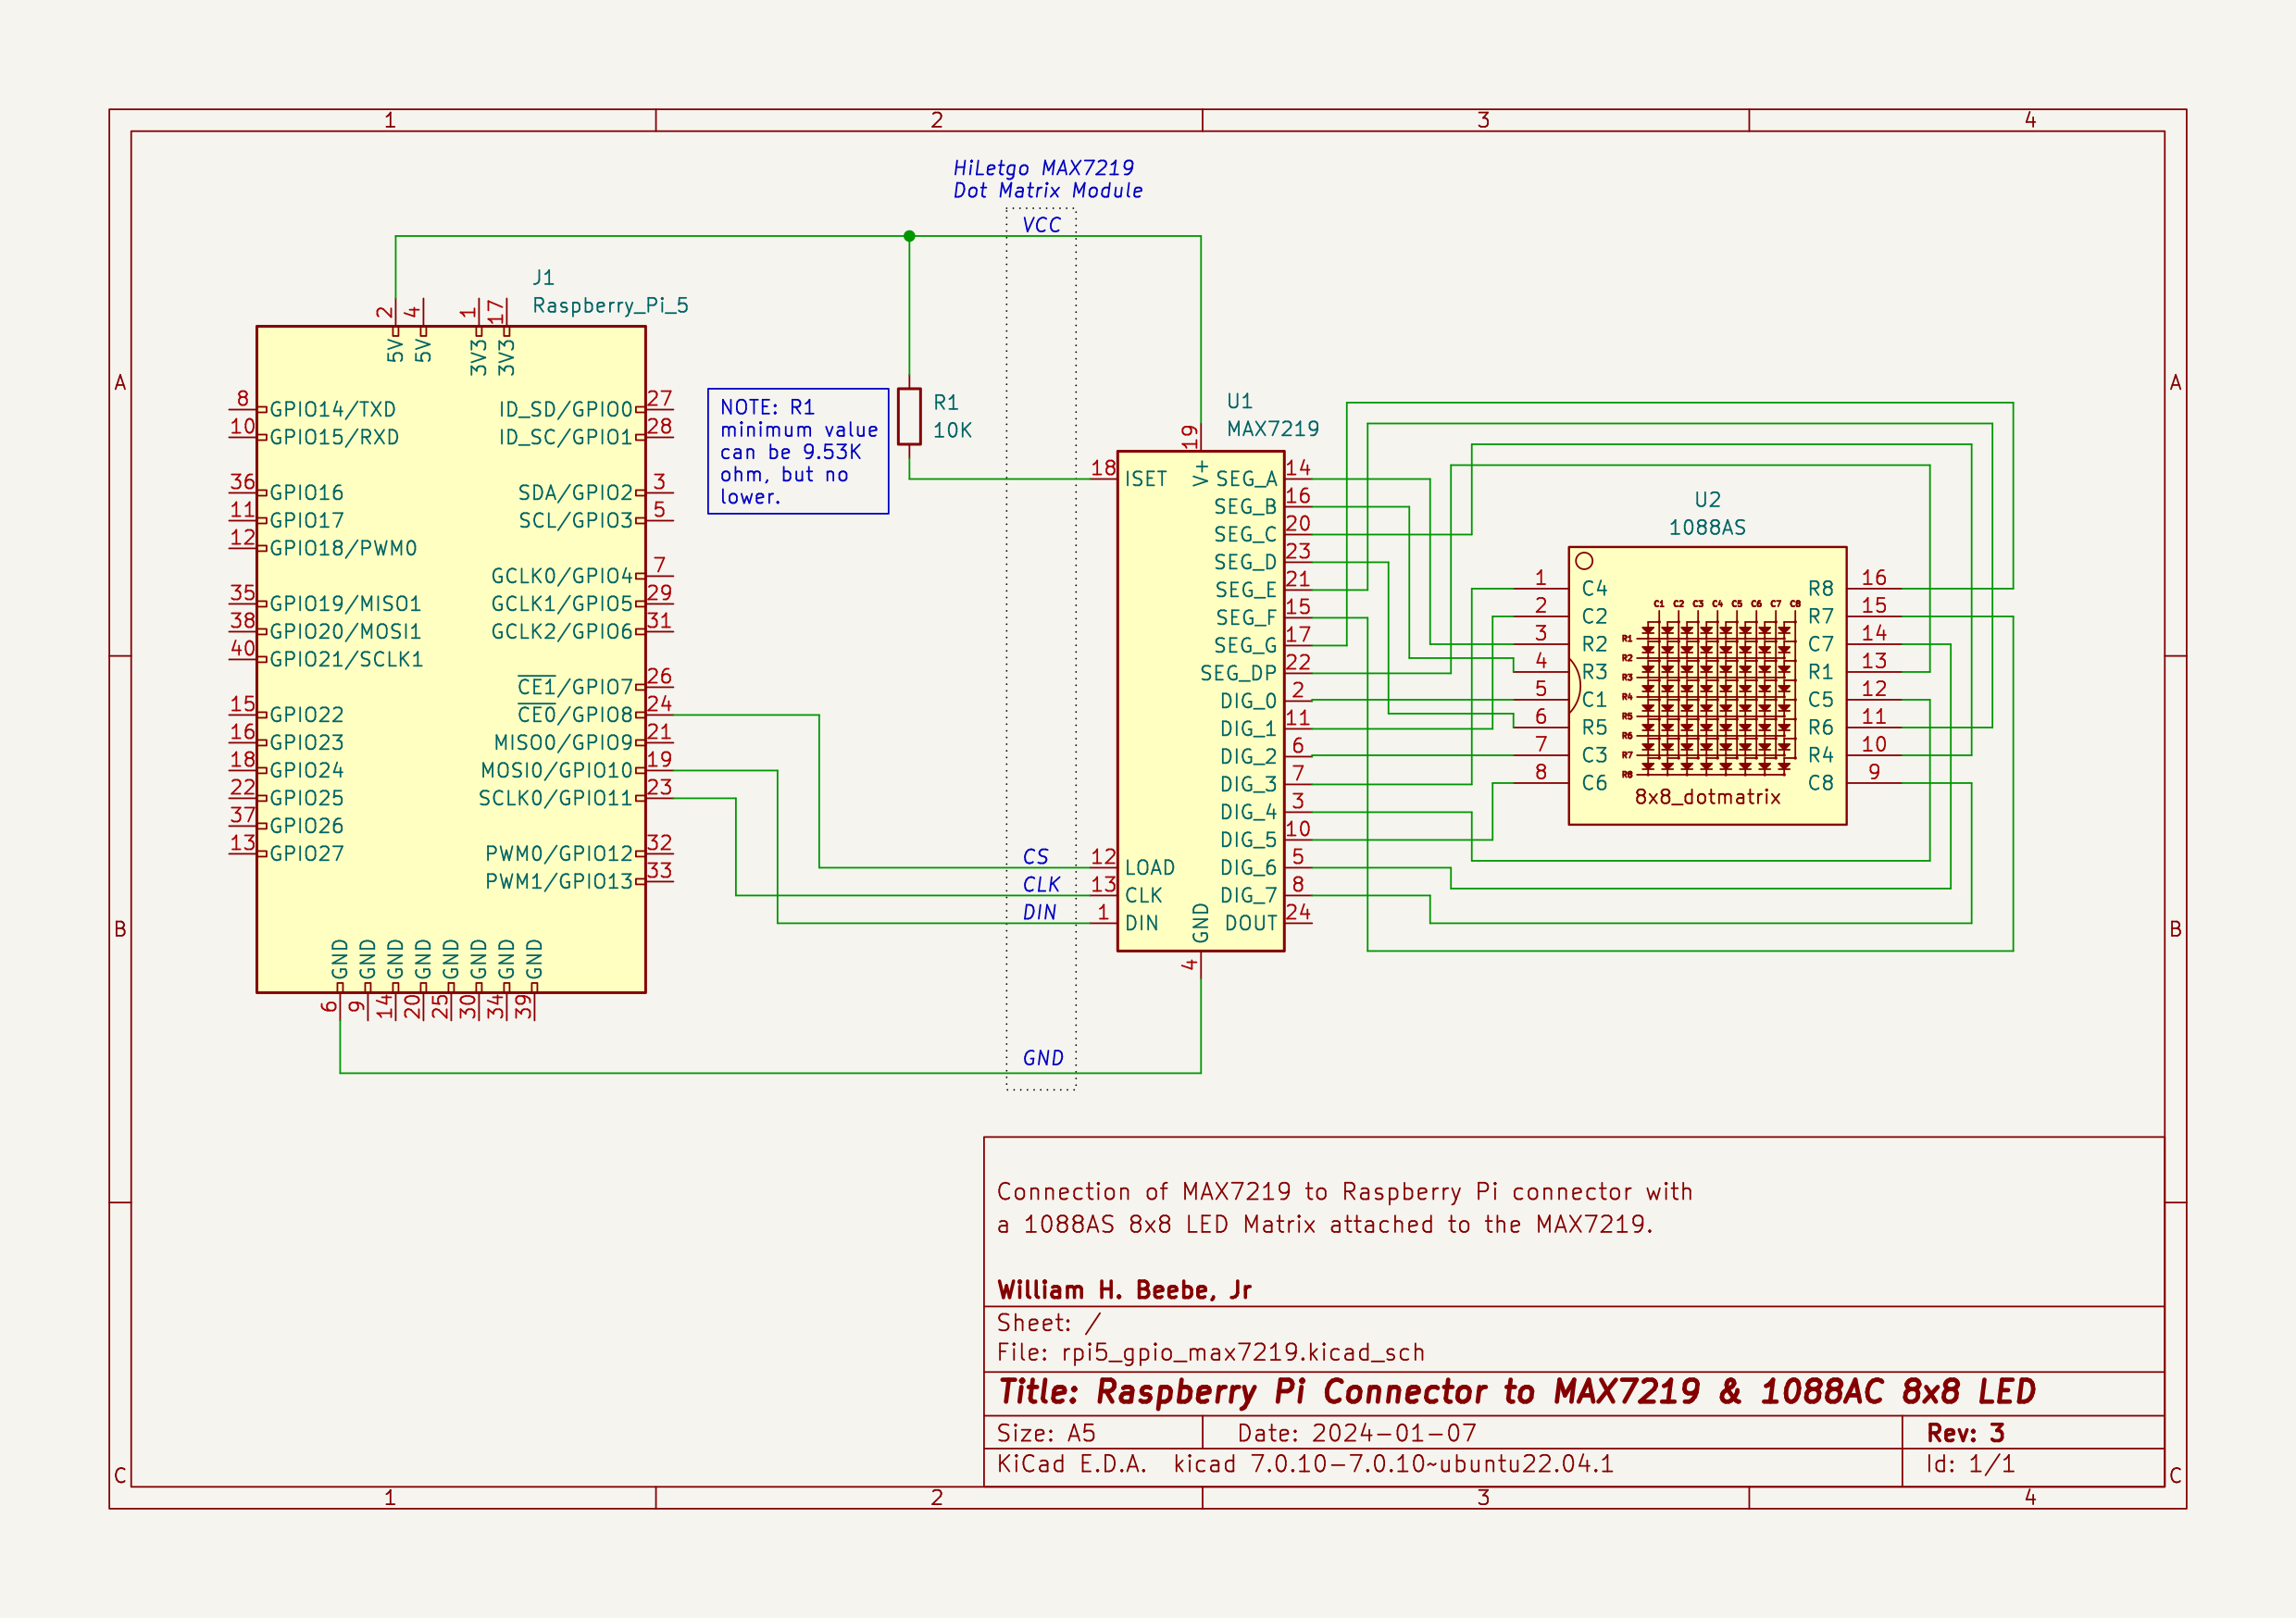This screenshot has height=1618, width=2296.
Task: Select the CE0/GPIO8 pin label
Action: [575, 714]
